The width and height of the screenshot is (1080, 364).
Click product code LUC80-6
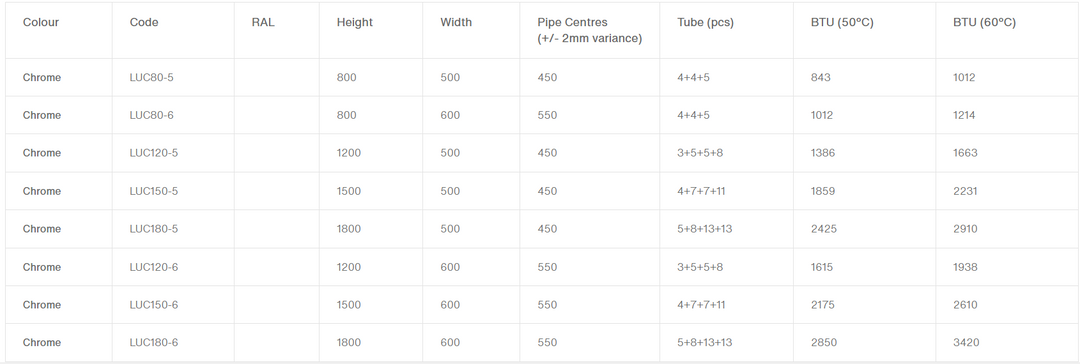coord(152,115)
